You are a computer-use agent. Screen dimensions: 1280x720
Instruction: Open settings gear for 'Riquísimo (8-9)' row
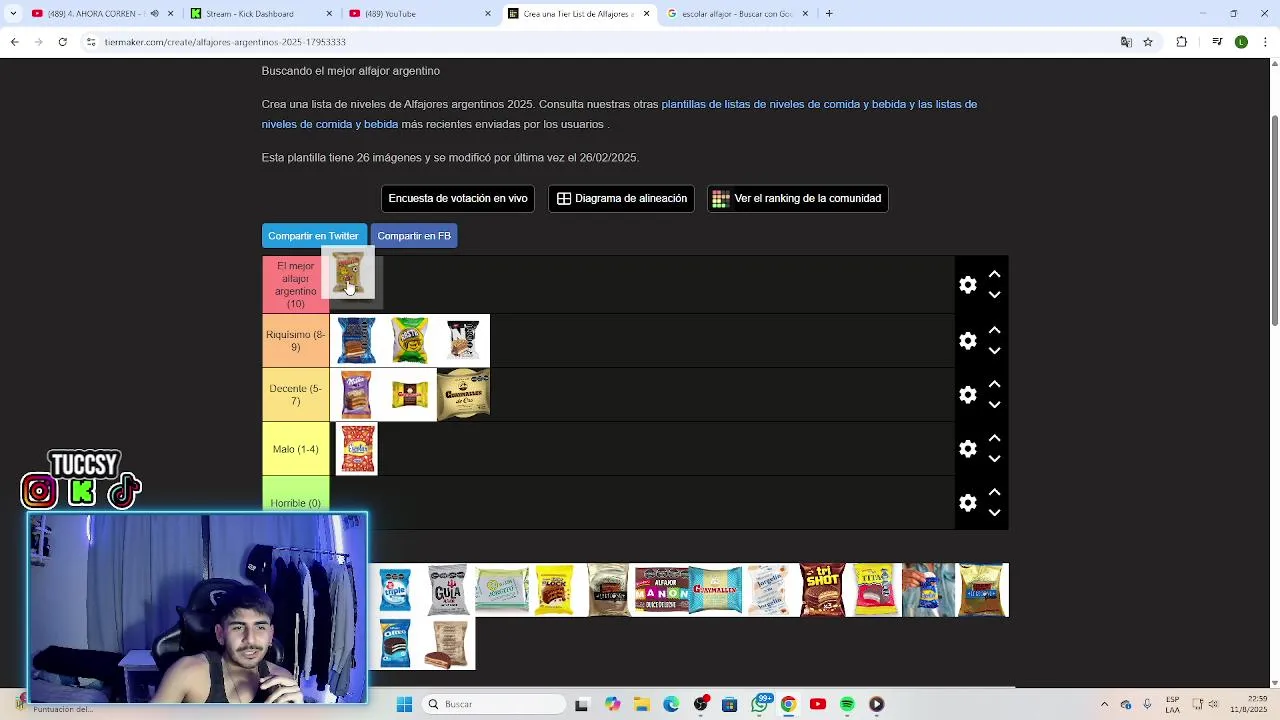pyautogui.click(x=967, y=341)
